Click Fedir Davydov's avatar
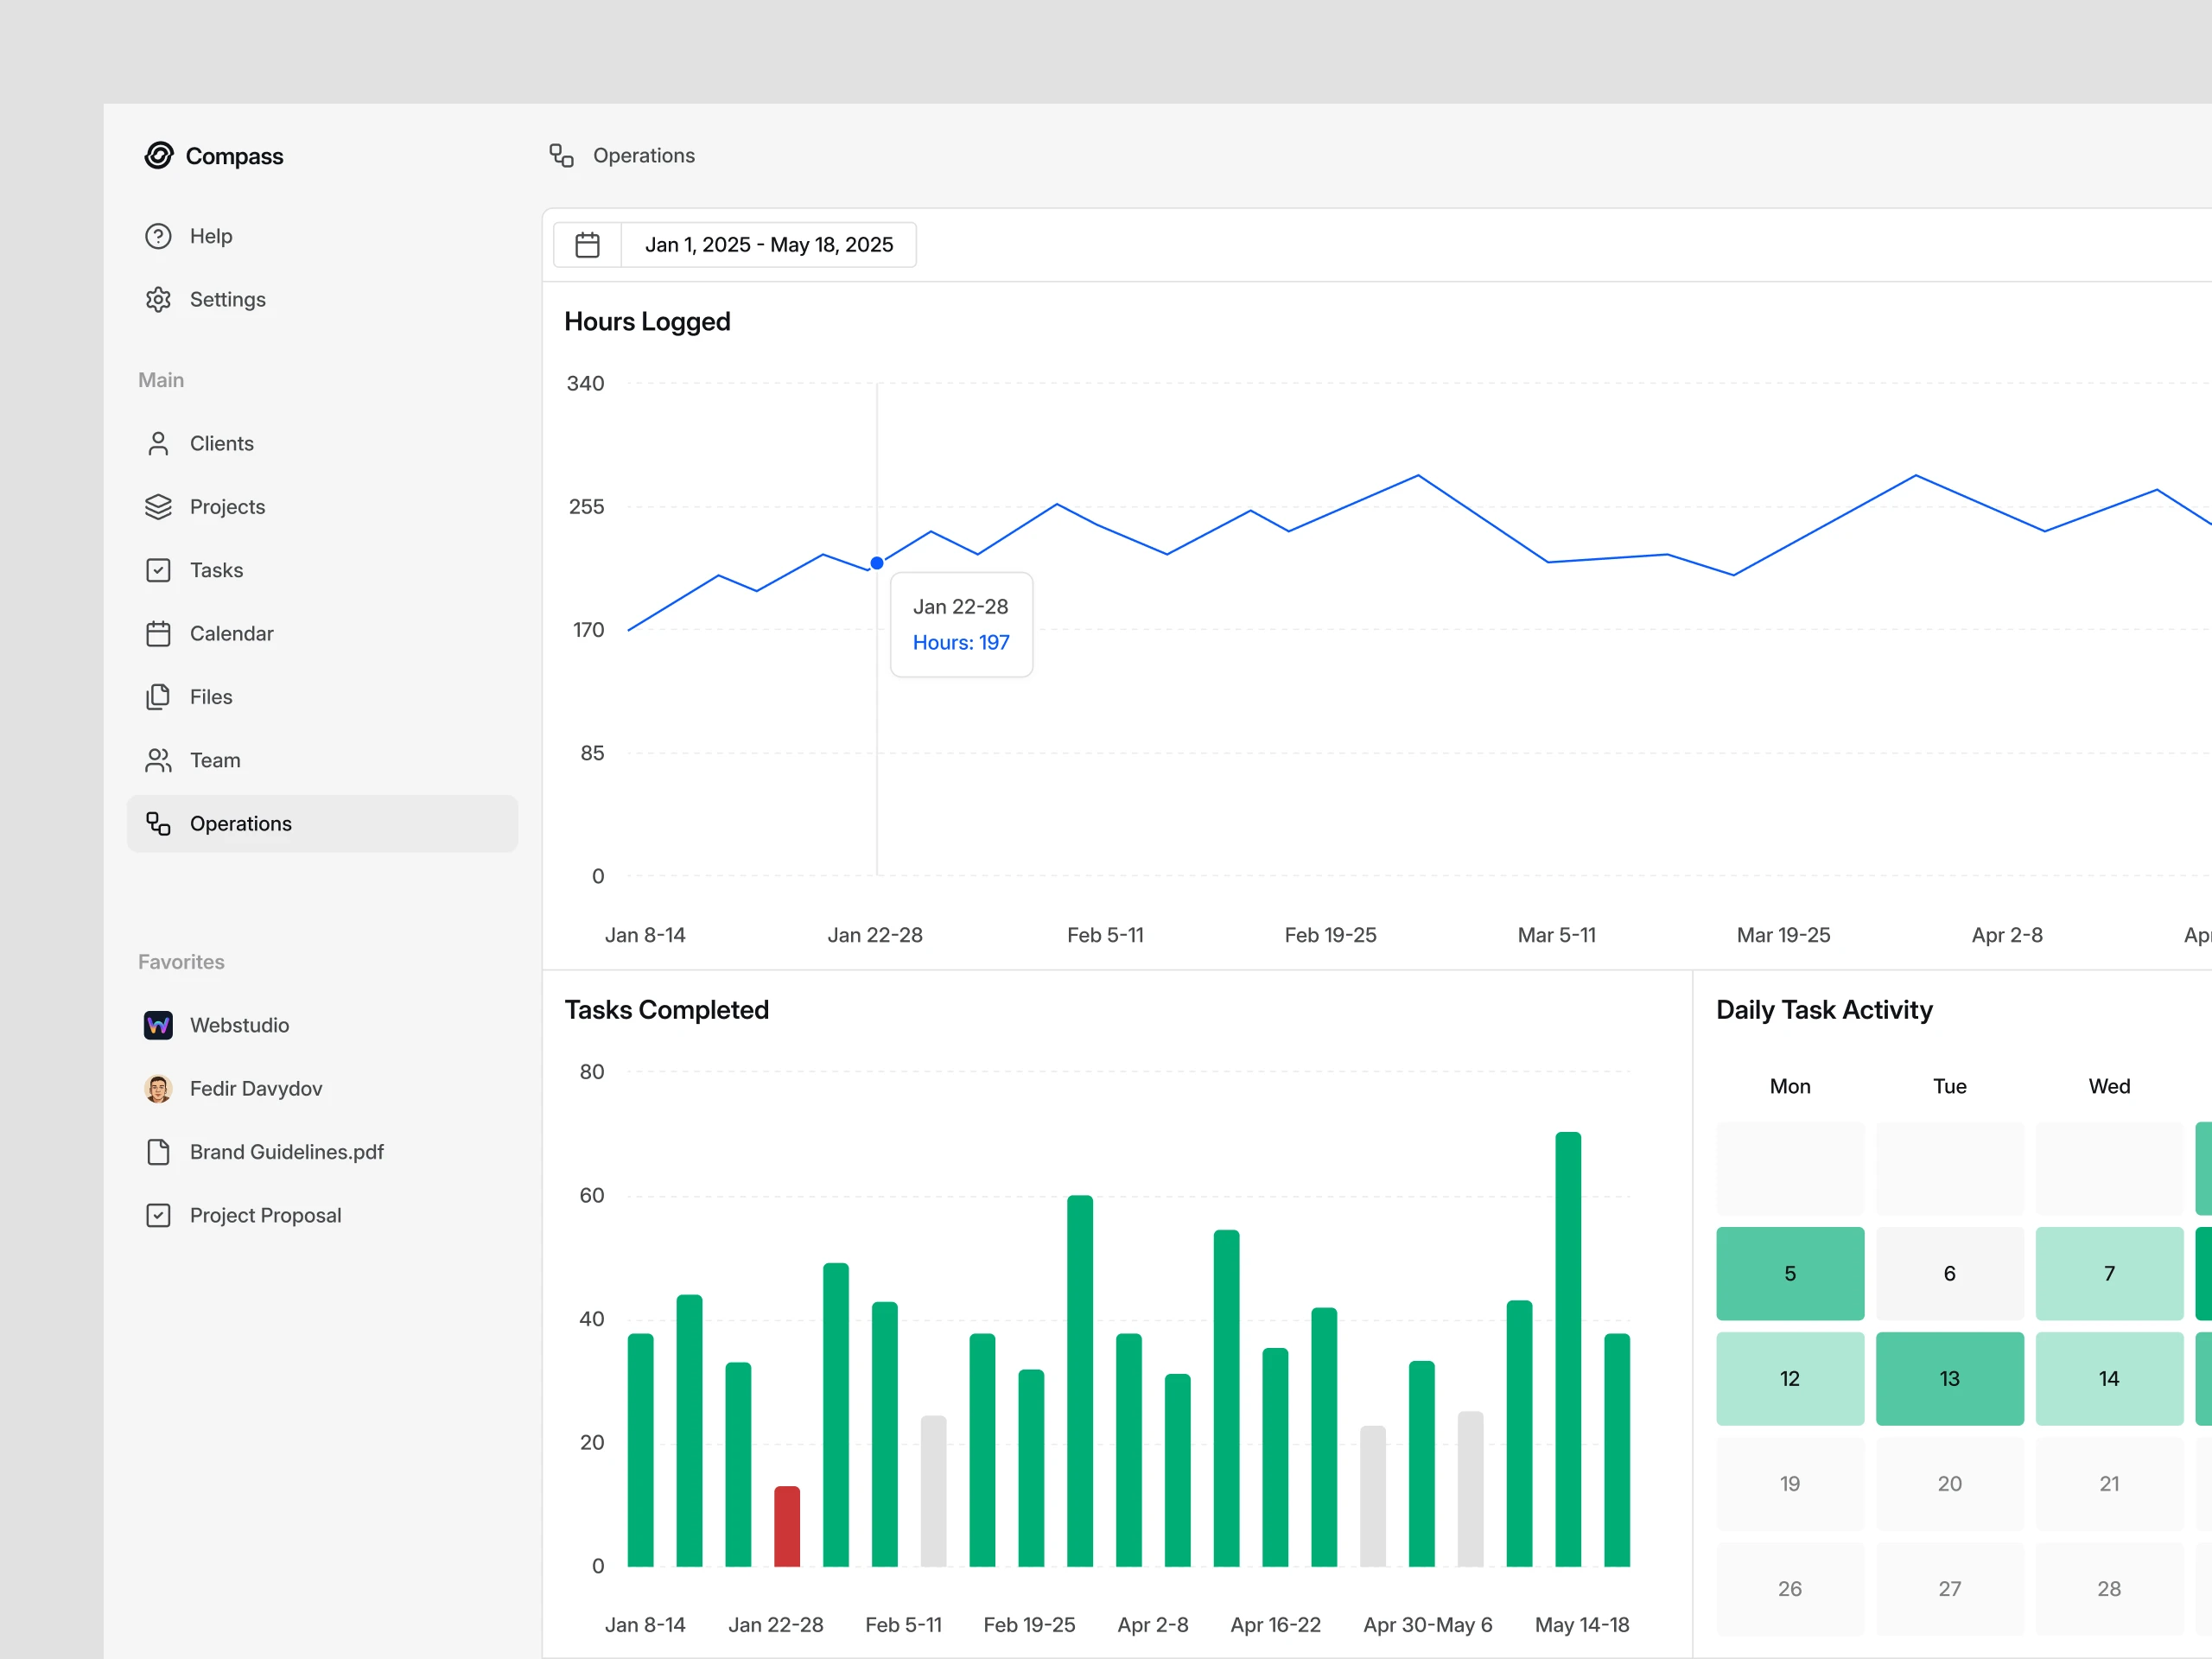The width and height of the screenshot is (2212, 1659). pos(158,1088)
